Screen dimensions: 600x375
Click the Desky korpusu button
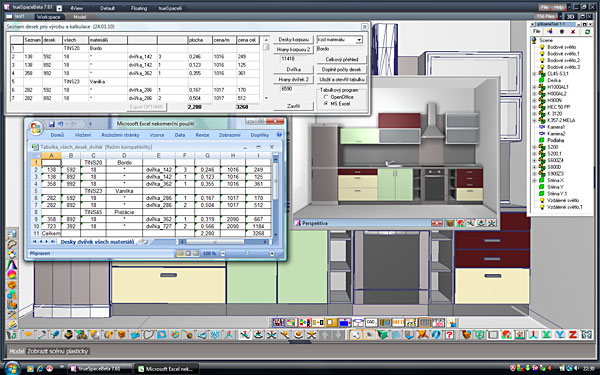pos(293,40)
